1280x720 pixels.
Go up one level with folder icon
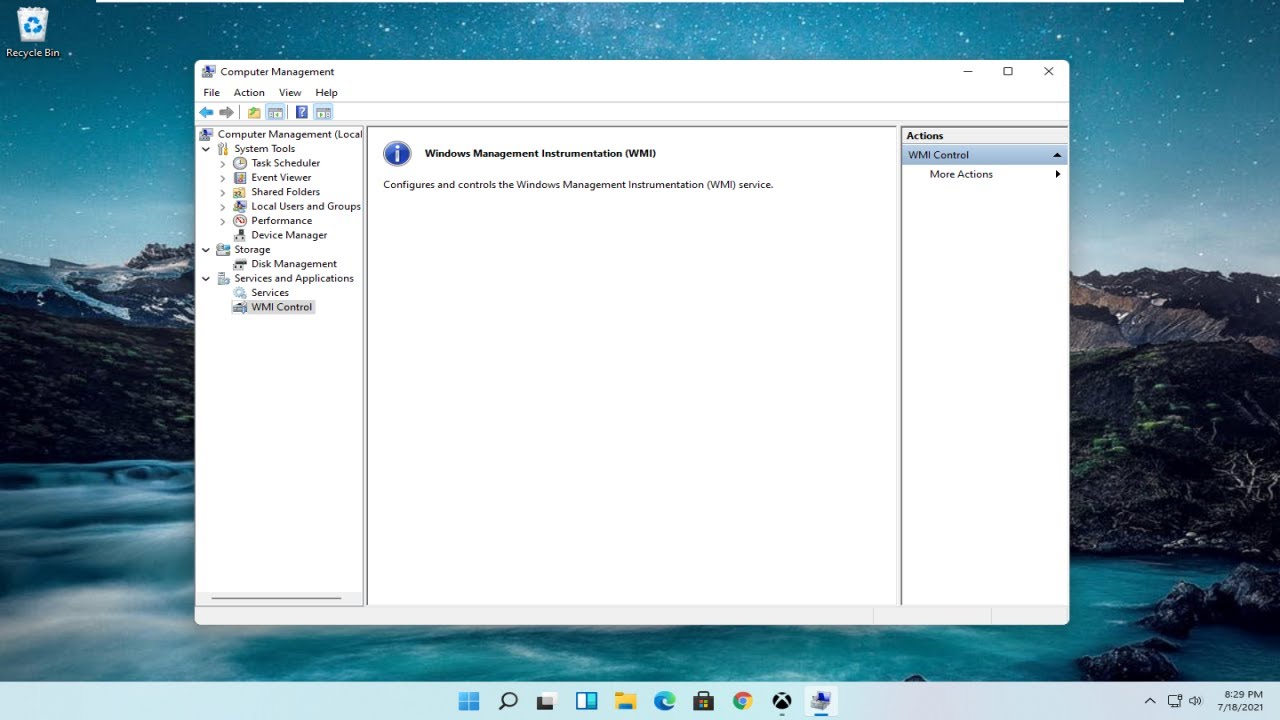pos(254,112)
